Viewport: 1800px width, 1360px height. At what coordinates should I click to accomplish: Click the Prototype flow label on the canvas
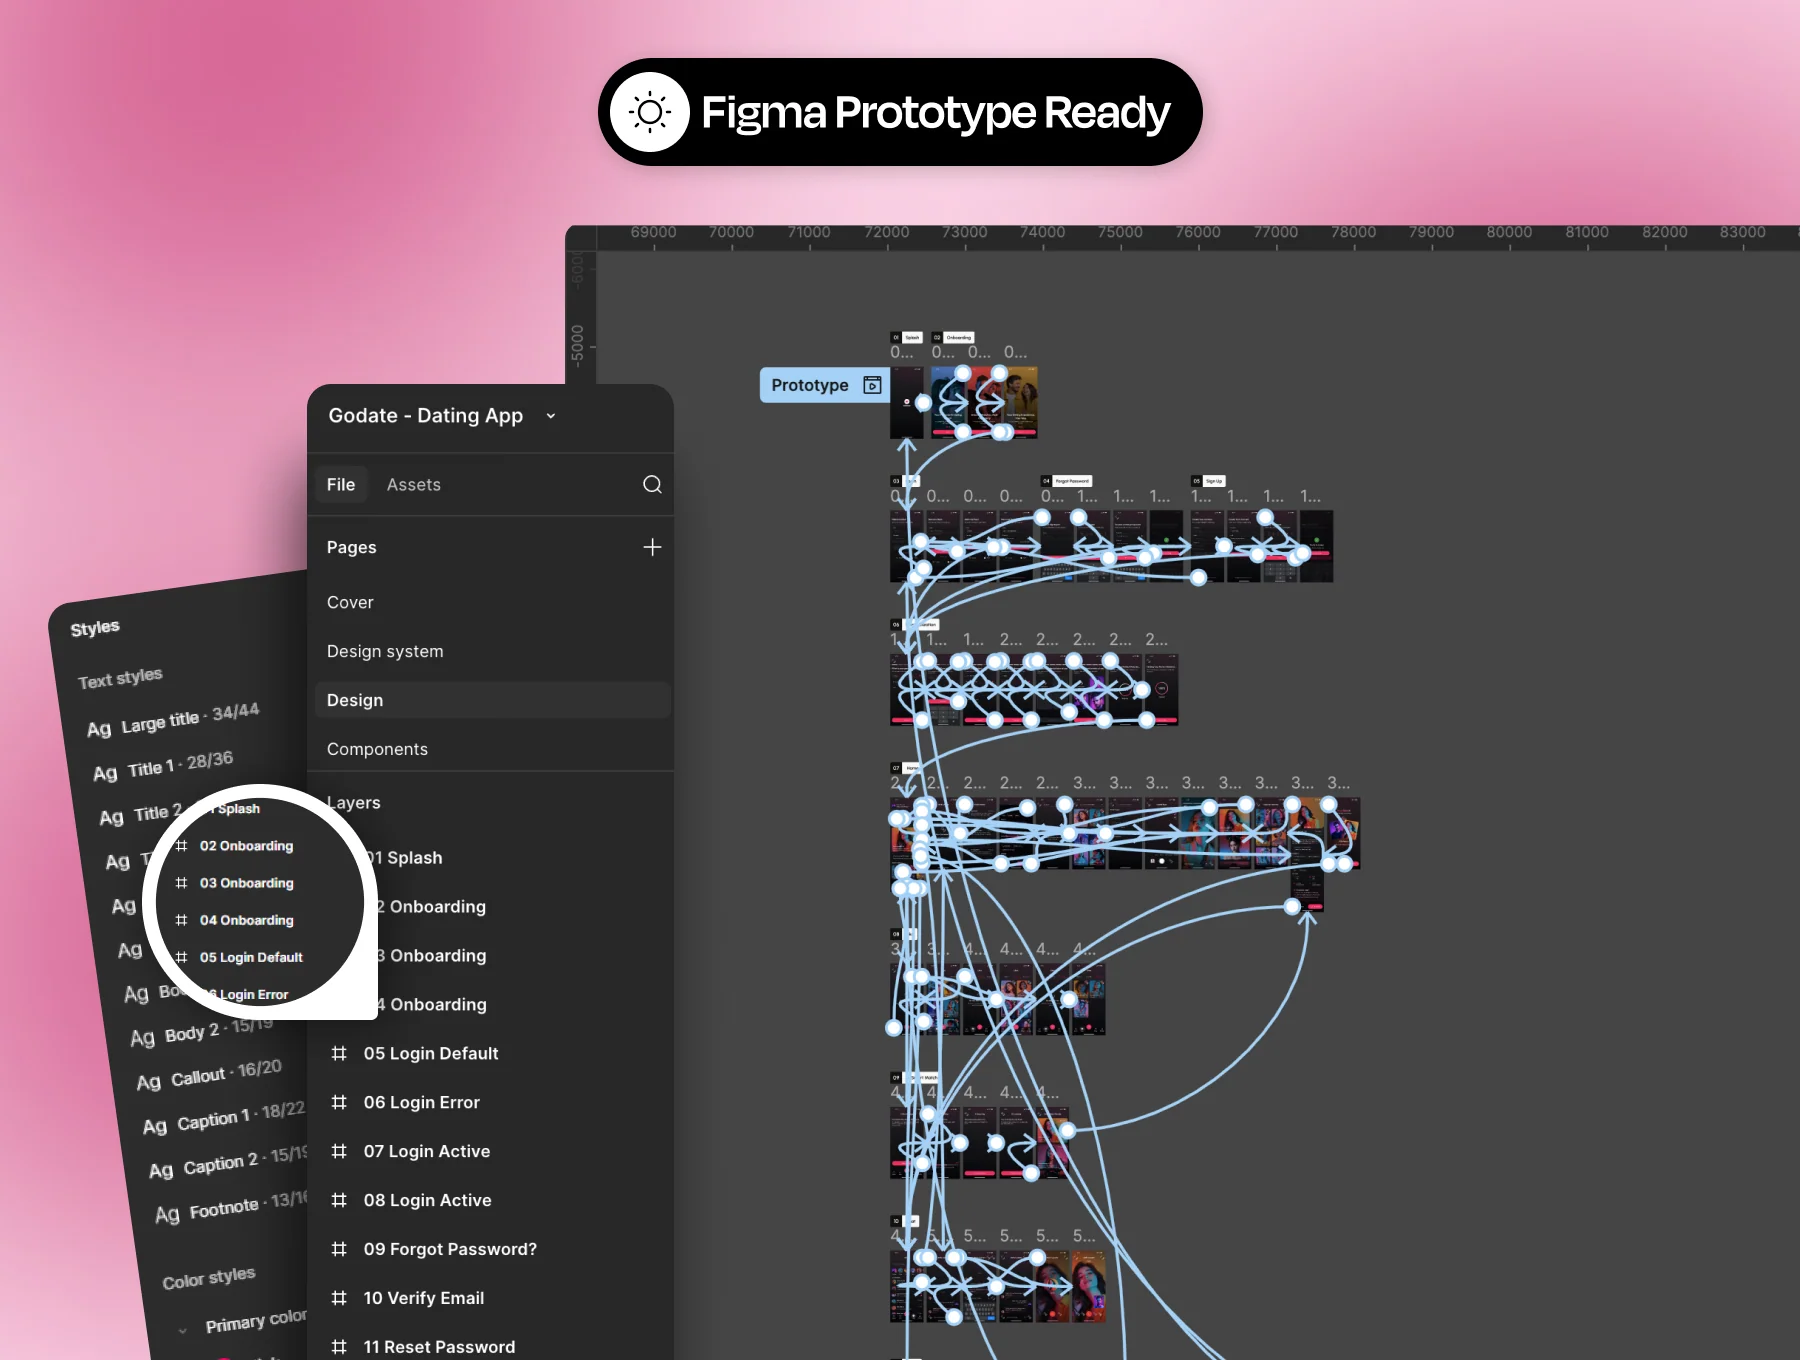coord(825,385)
